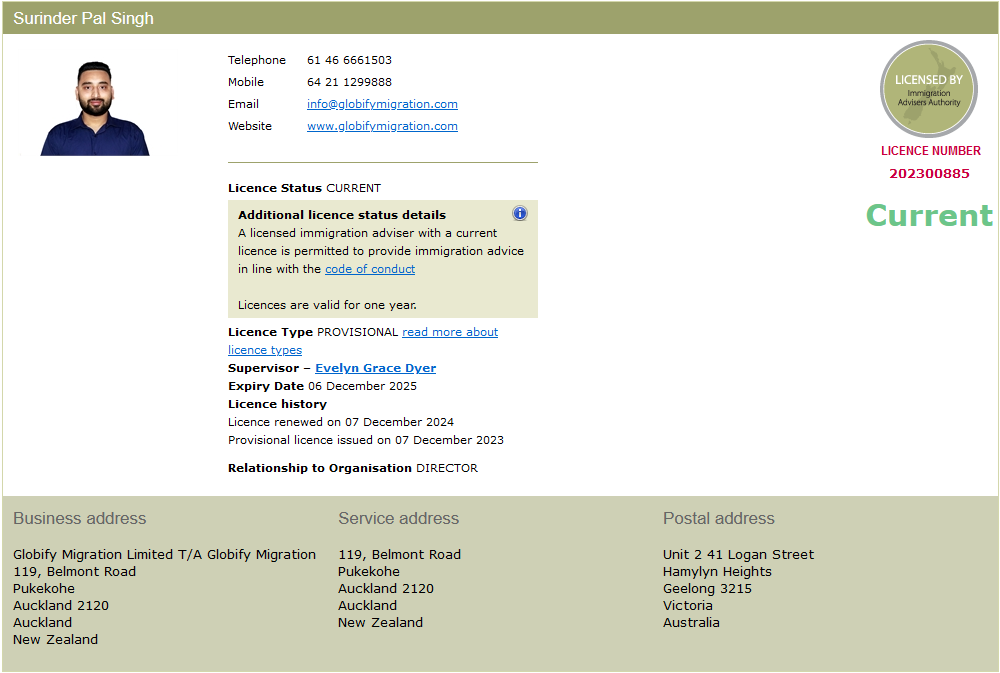Click the mobile number 64 21 1299888
Screen dimensions: 1000x673
[349, 82]
